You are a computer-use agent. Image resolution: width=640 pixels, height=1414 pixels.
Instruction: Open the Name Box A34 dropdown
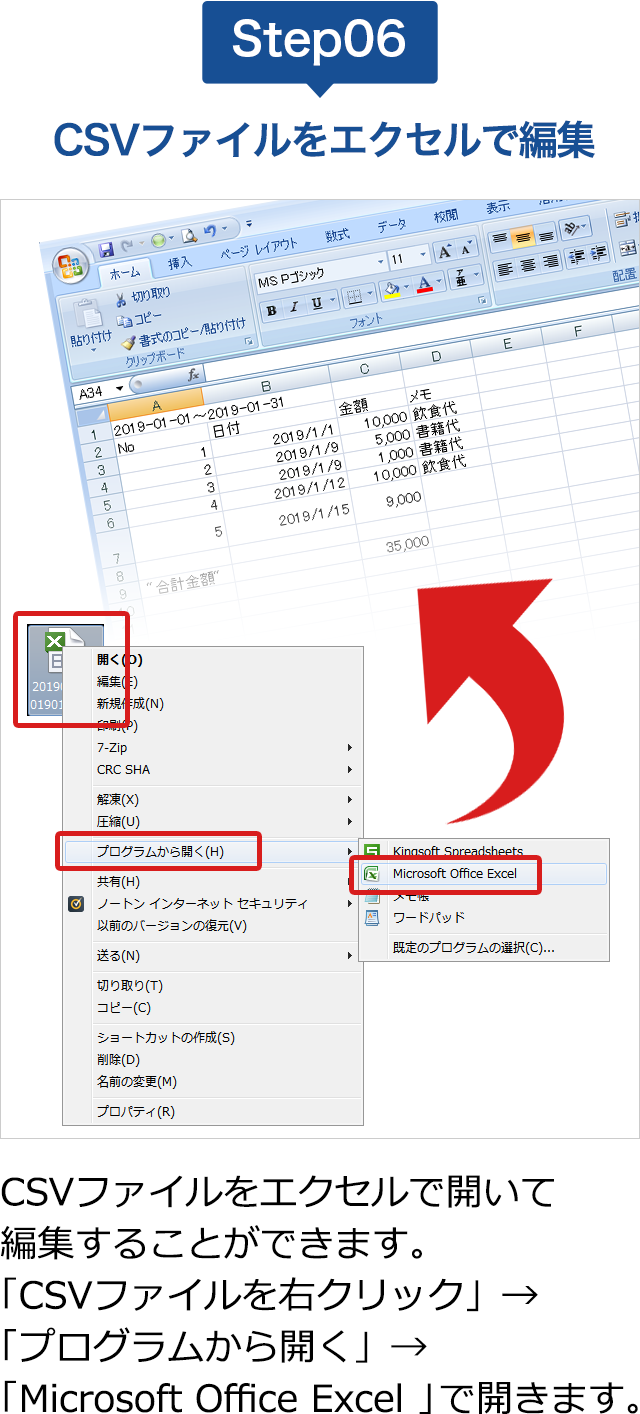tap(121, 389)
